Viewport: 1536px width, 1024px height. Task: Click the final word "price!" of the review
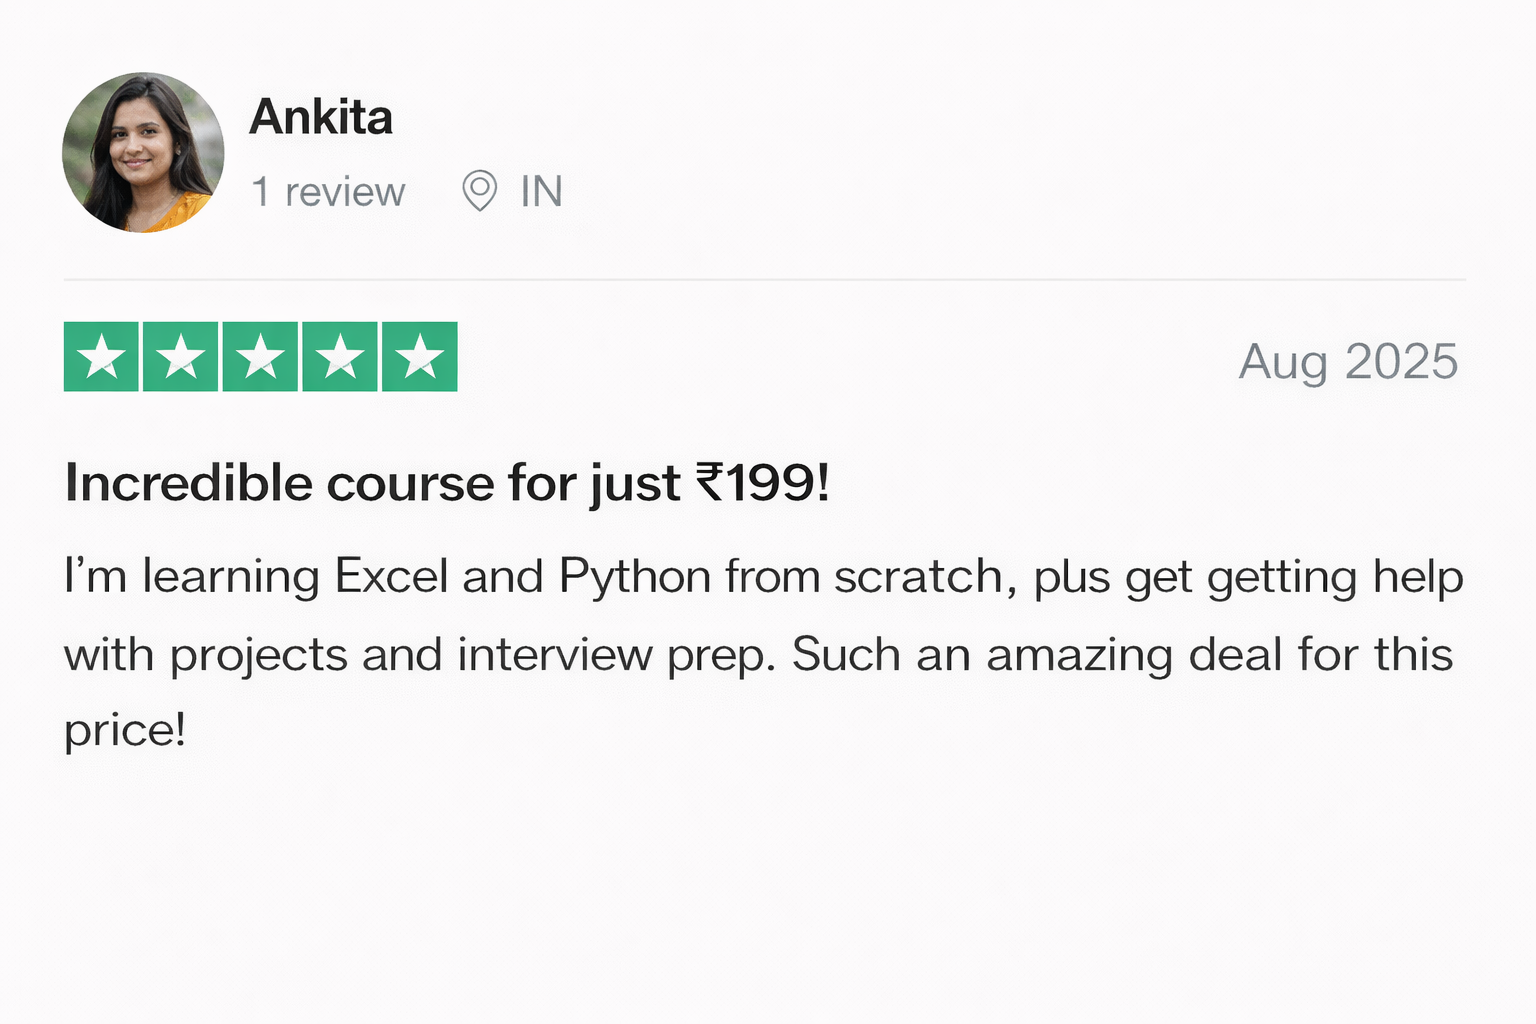[x=125, y=730]
